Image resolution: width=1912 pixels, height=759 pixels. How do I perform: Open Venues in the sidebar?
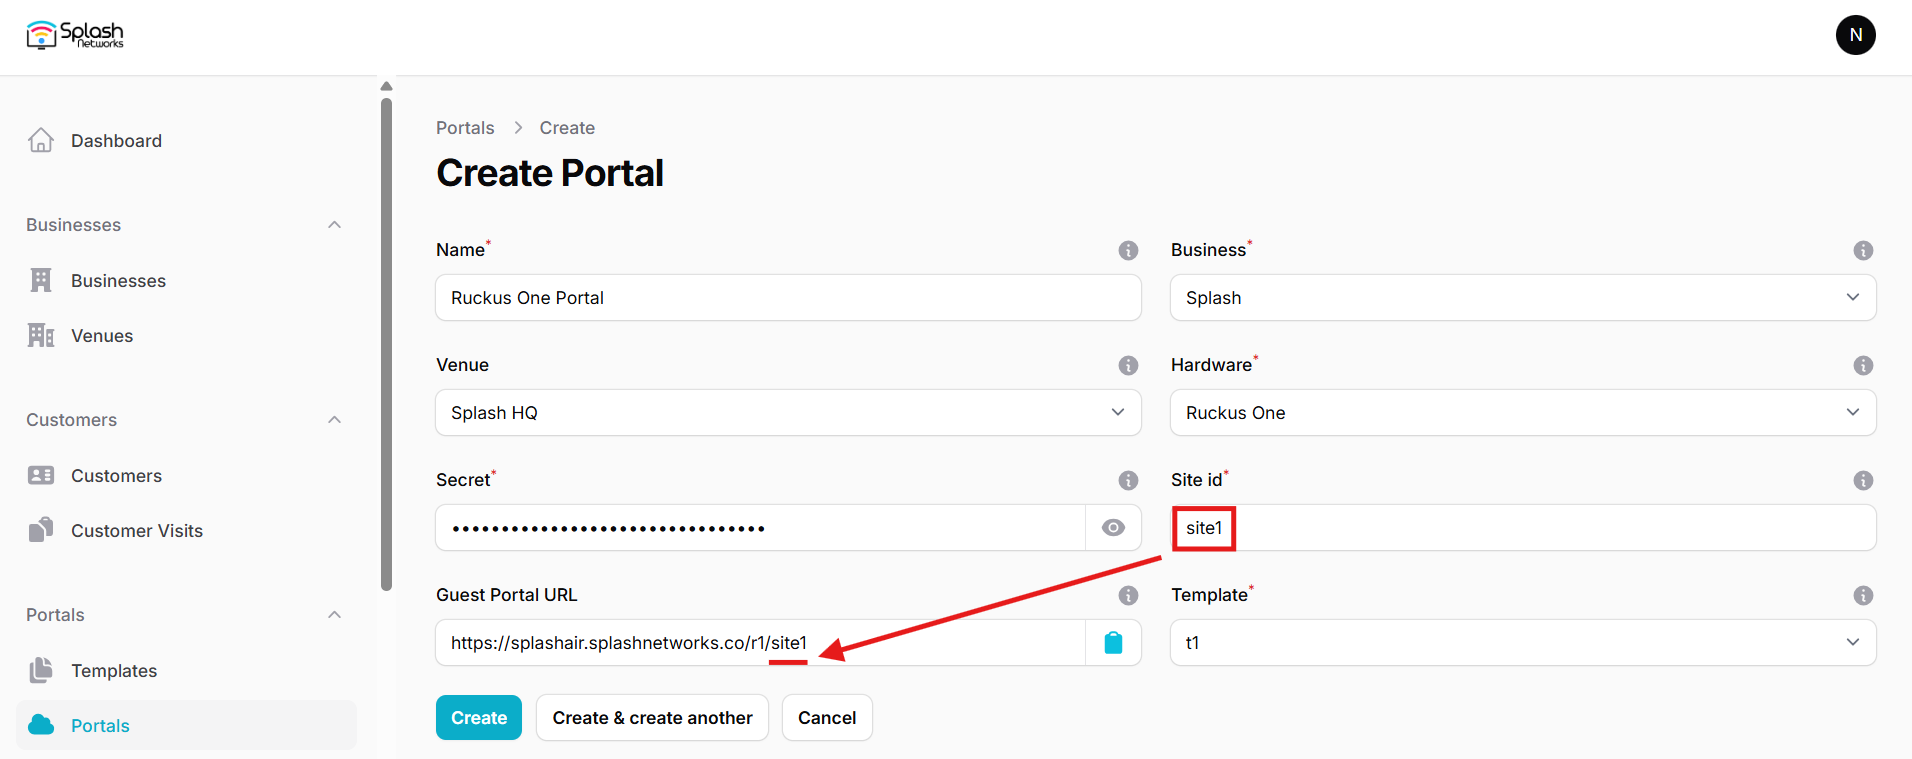pos(186,335)
